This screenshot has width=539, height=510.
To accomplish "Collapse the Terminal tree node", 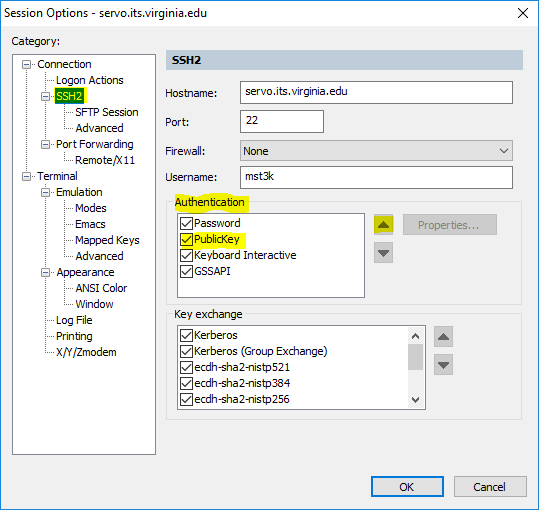I will (26, 176).
